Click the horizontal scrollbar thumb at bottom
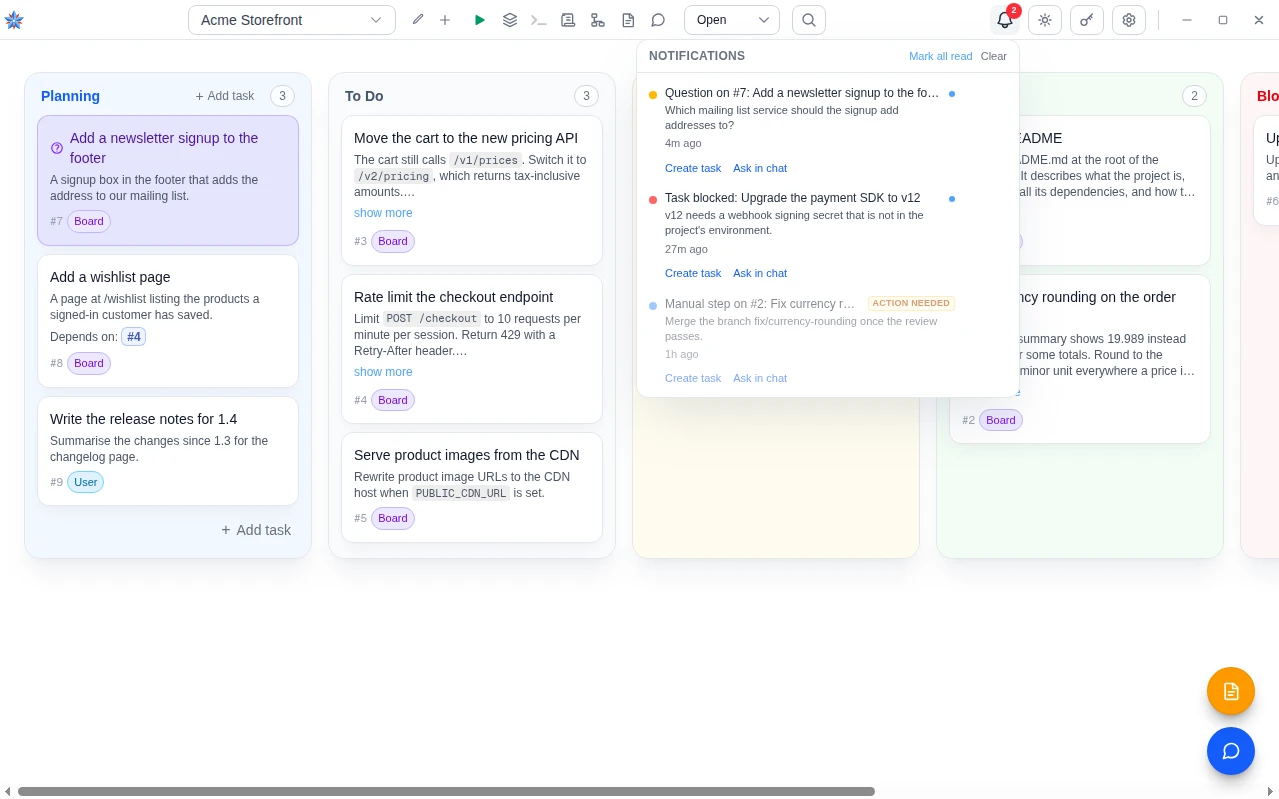 (x=446, y=791)
